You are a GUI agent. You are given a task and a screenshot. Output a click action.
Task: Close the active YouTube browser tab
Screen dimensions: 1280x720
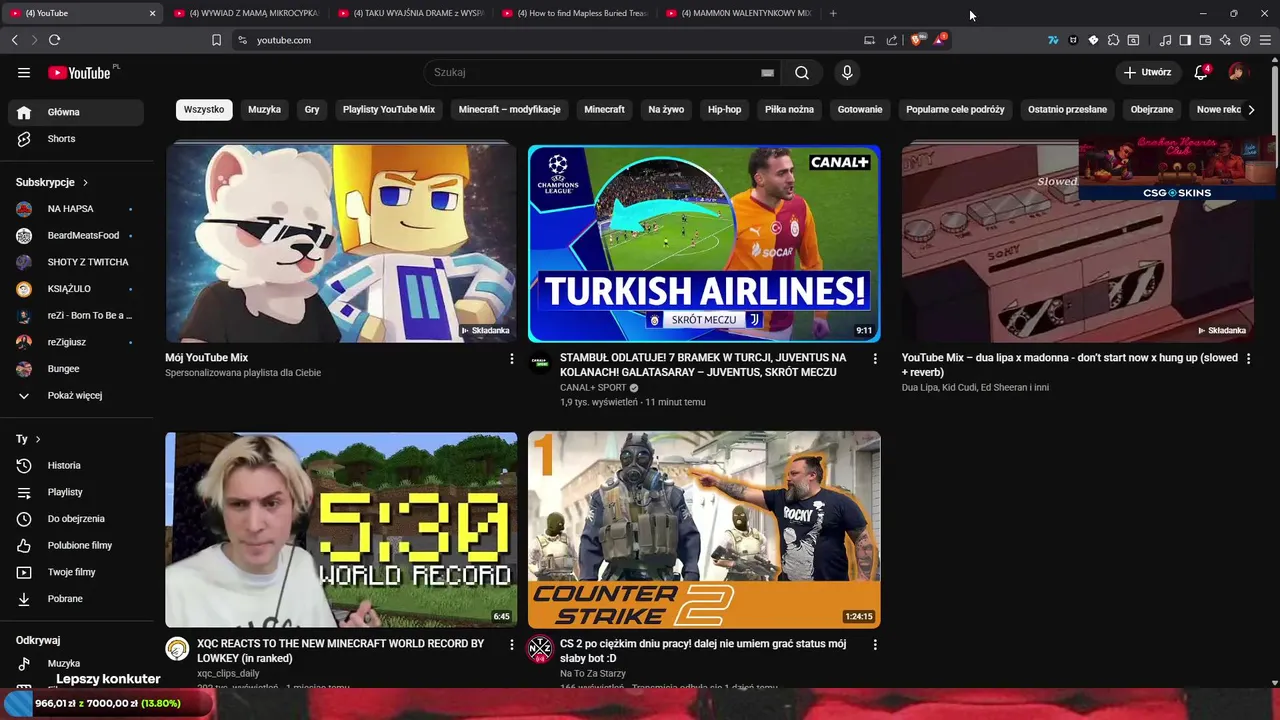pos(152,13)
